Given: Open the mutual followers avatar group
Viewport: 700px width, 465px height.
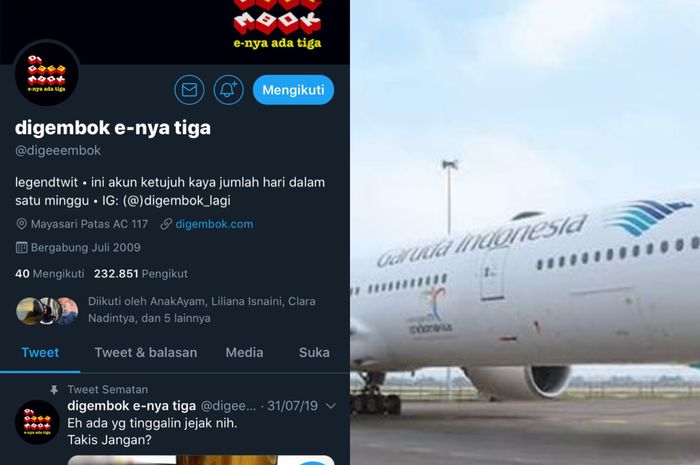Looking at the screenshot, I should tap(47, 311).
